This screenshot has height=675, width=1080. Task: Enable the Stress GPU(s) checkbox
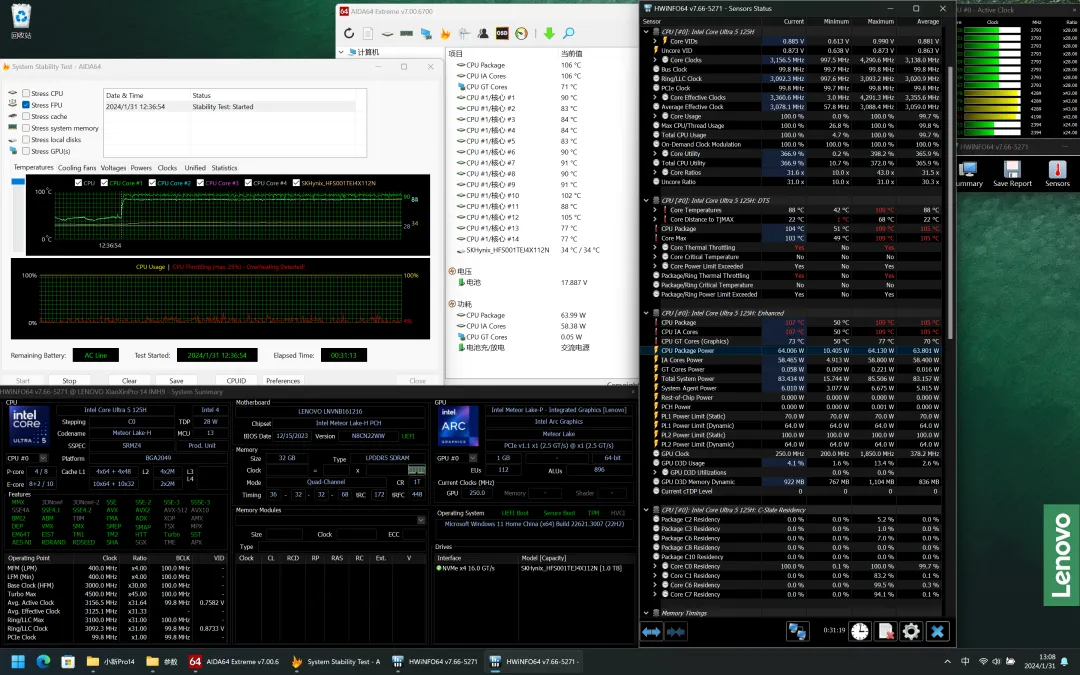click(25, 151)
